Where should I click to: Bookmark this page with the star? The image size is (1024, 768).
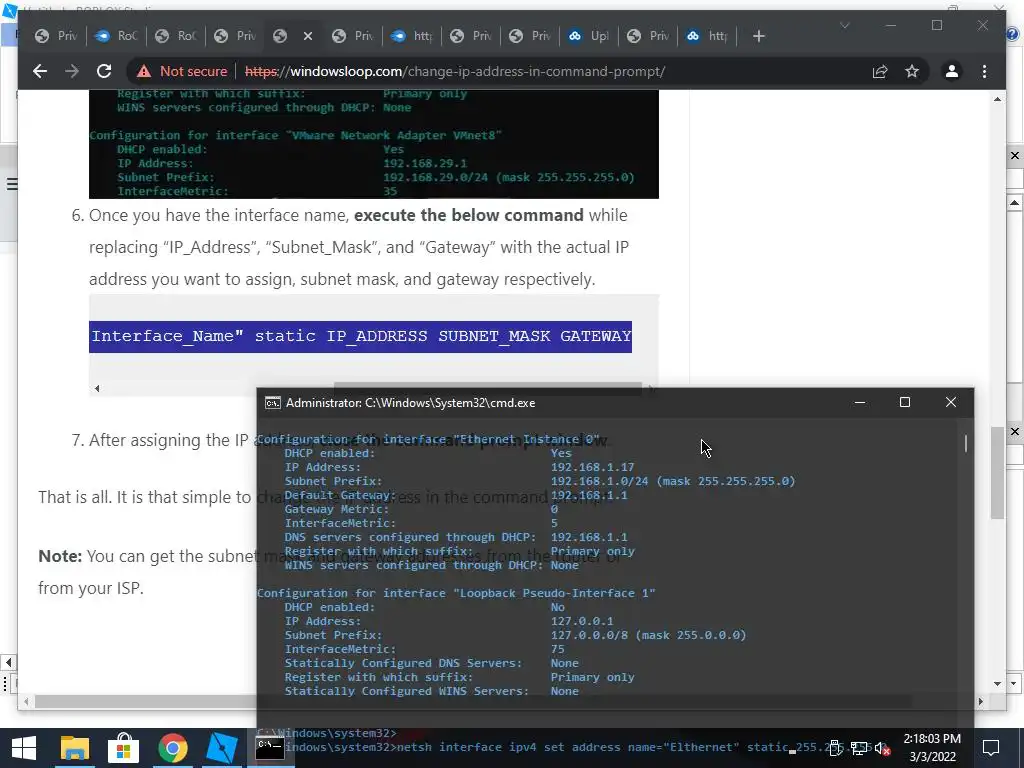point(912,71)
